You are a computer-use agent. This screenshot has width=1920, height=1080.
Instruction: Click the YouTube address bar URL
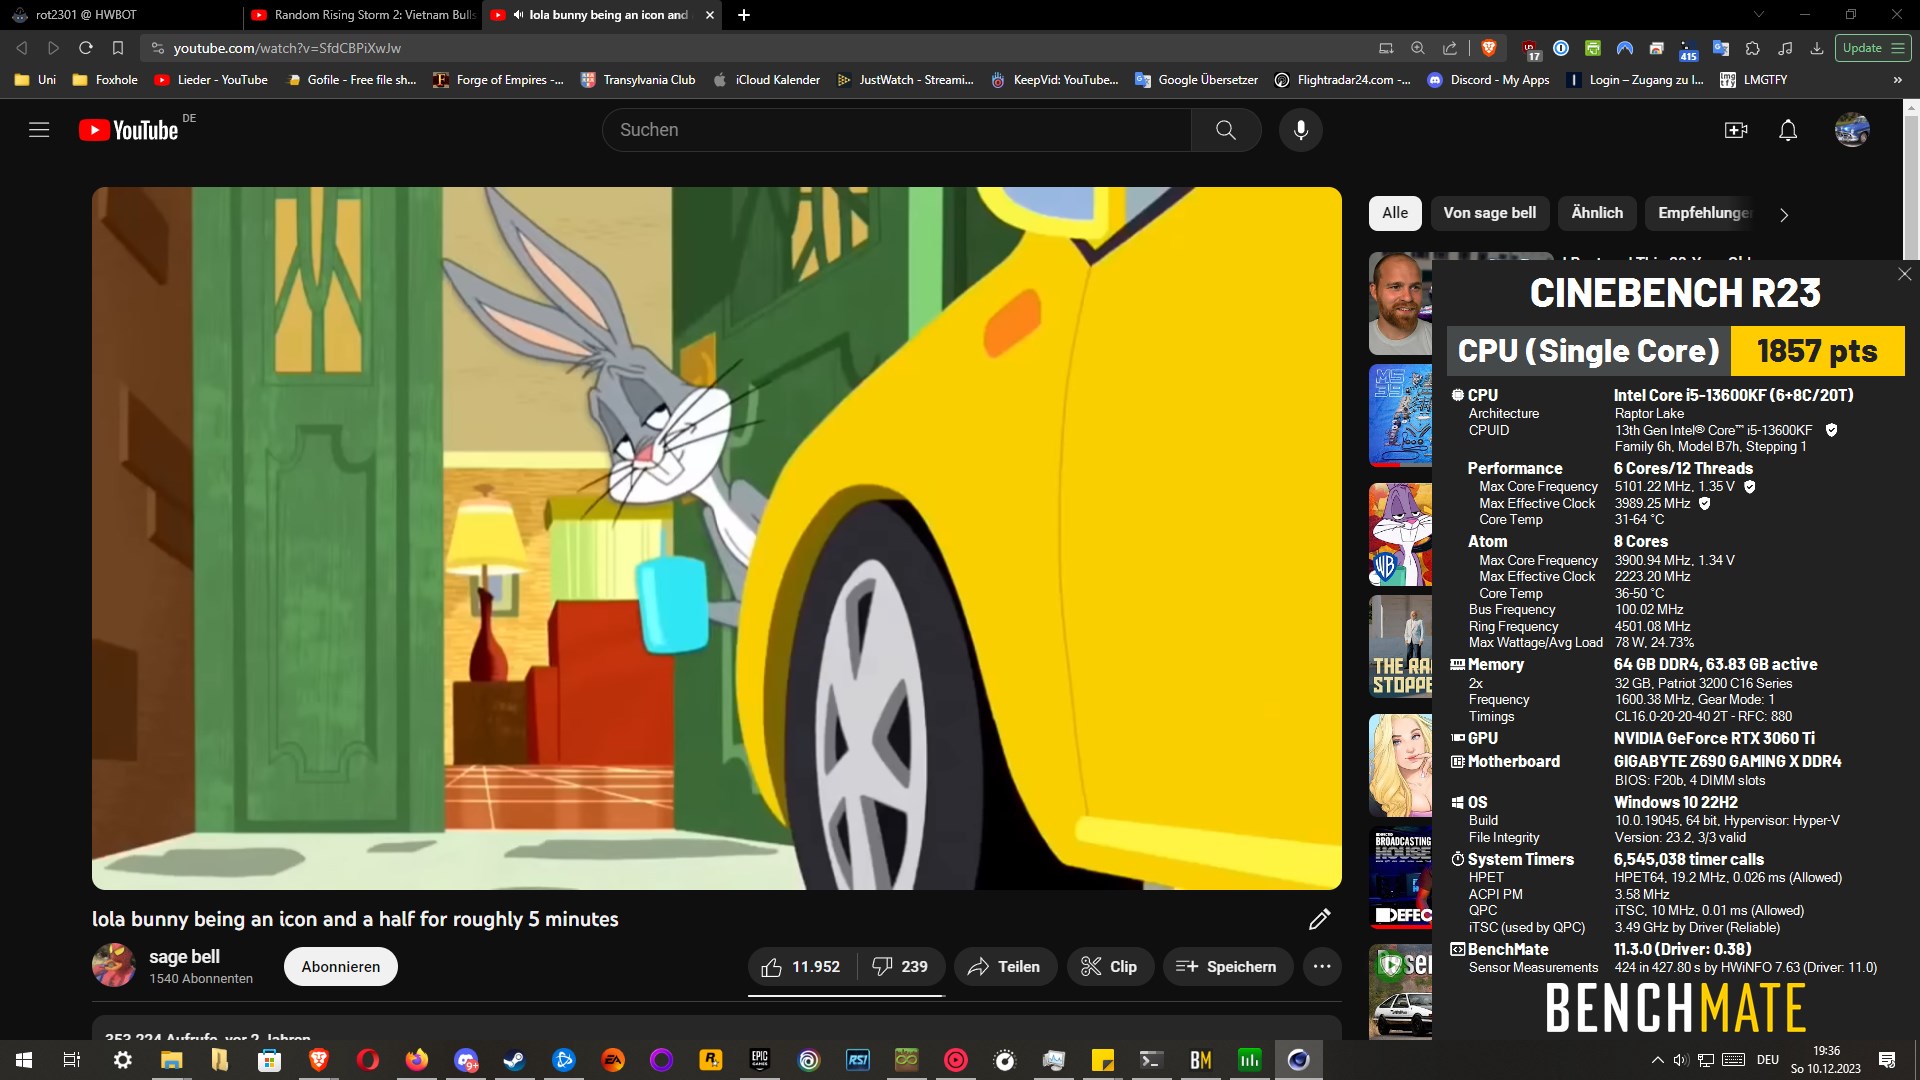tap(287, 48)
